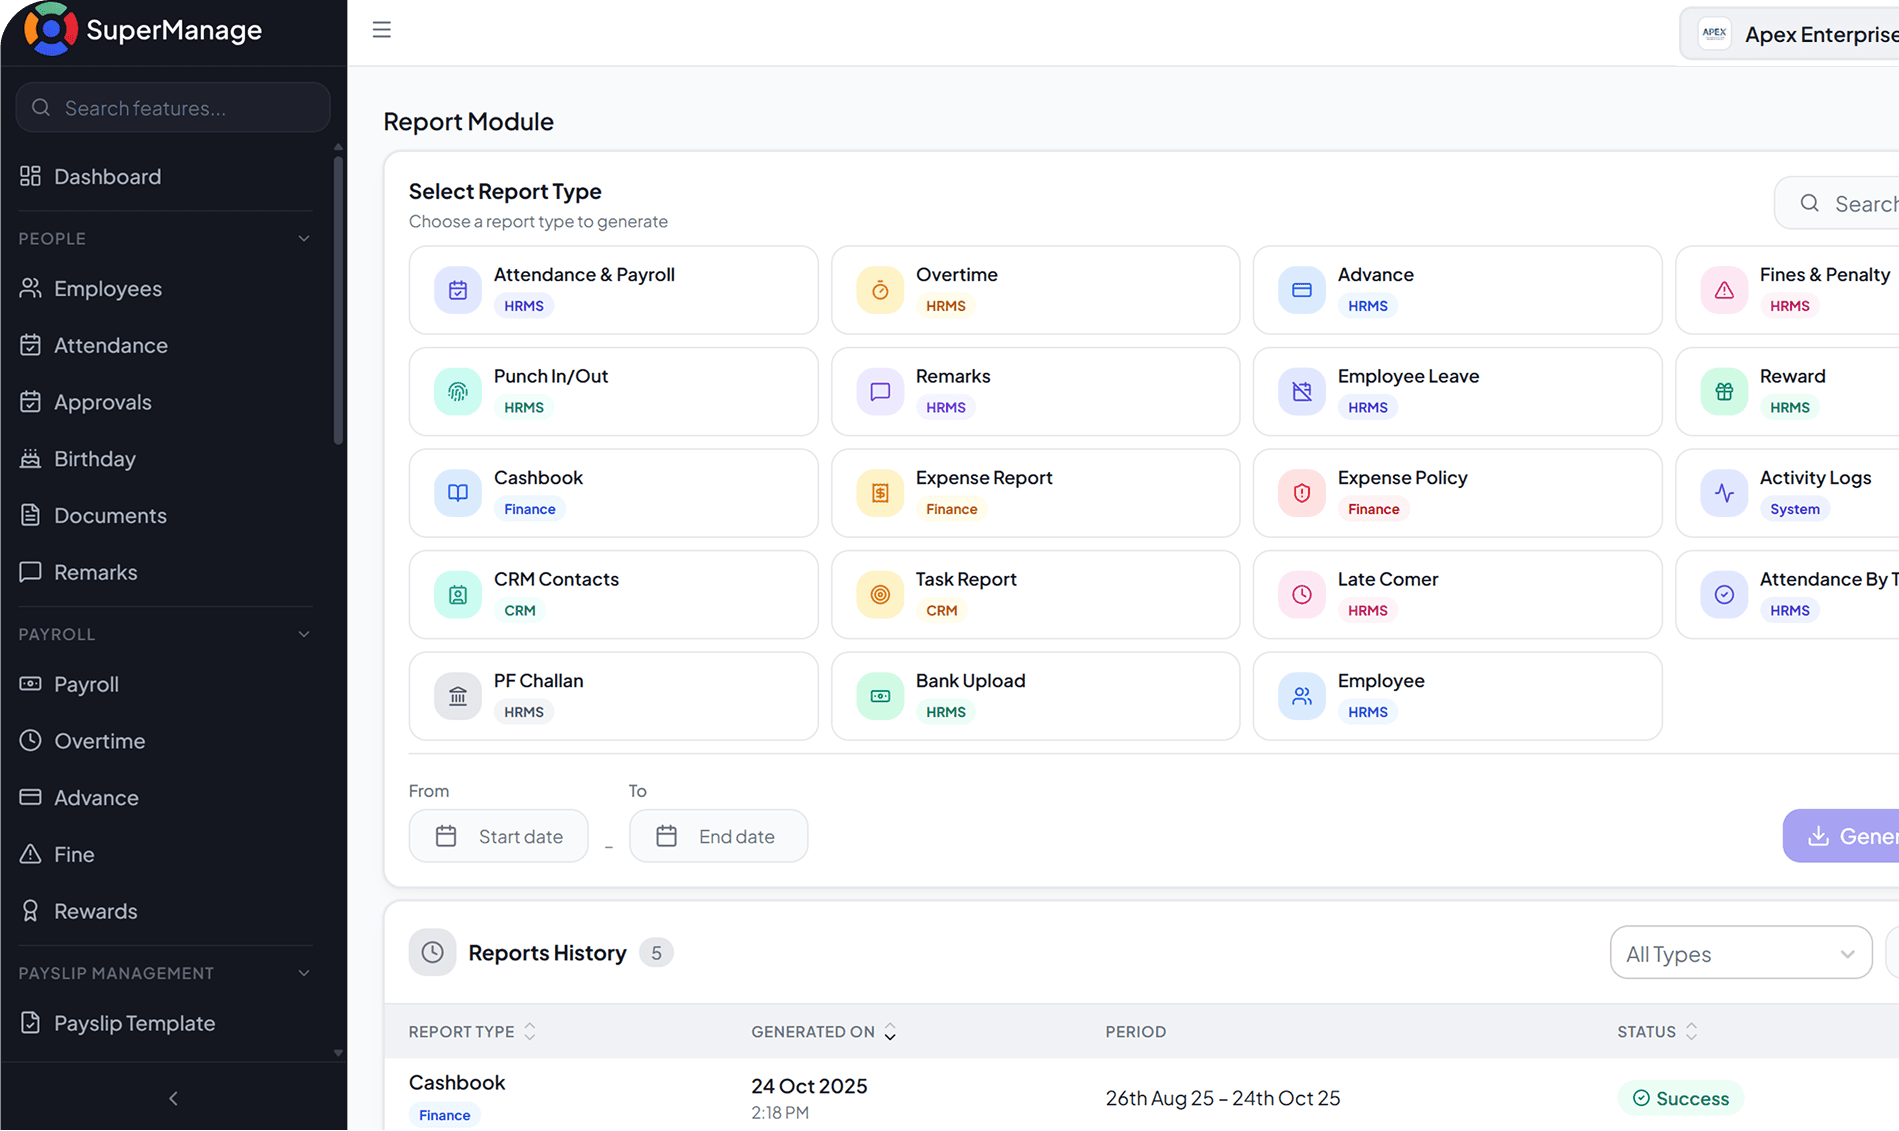Collapse the PAYSLIP MANAGEMENT section
This screenshot has height=1131, width=1899.
tap(304, 974)
